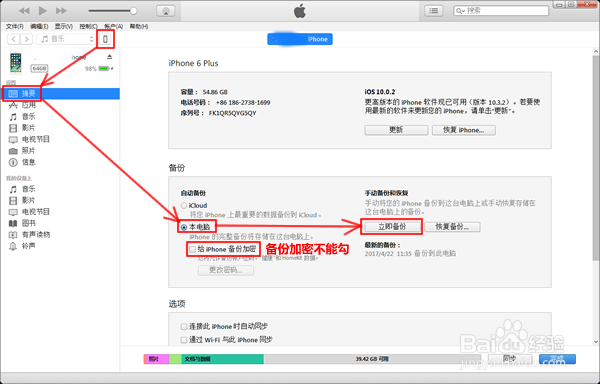Select 摘要 in the settings sidebar

click(x=61, y=94)
